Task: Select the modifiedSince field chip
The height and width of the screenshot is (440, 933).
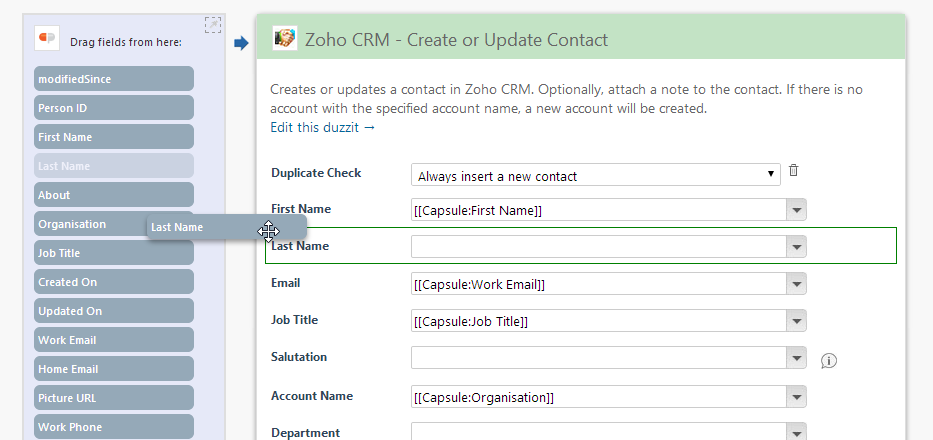Action: (114, 79)
